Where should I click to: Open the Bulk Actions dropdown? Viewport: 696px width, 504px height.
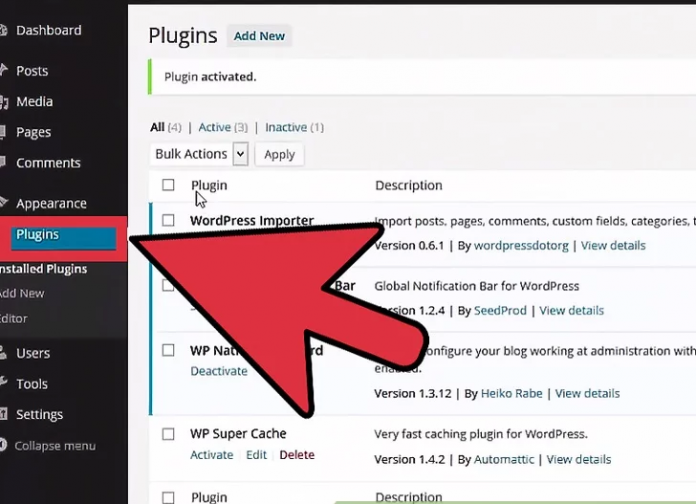(200, 154)
